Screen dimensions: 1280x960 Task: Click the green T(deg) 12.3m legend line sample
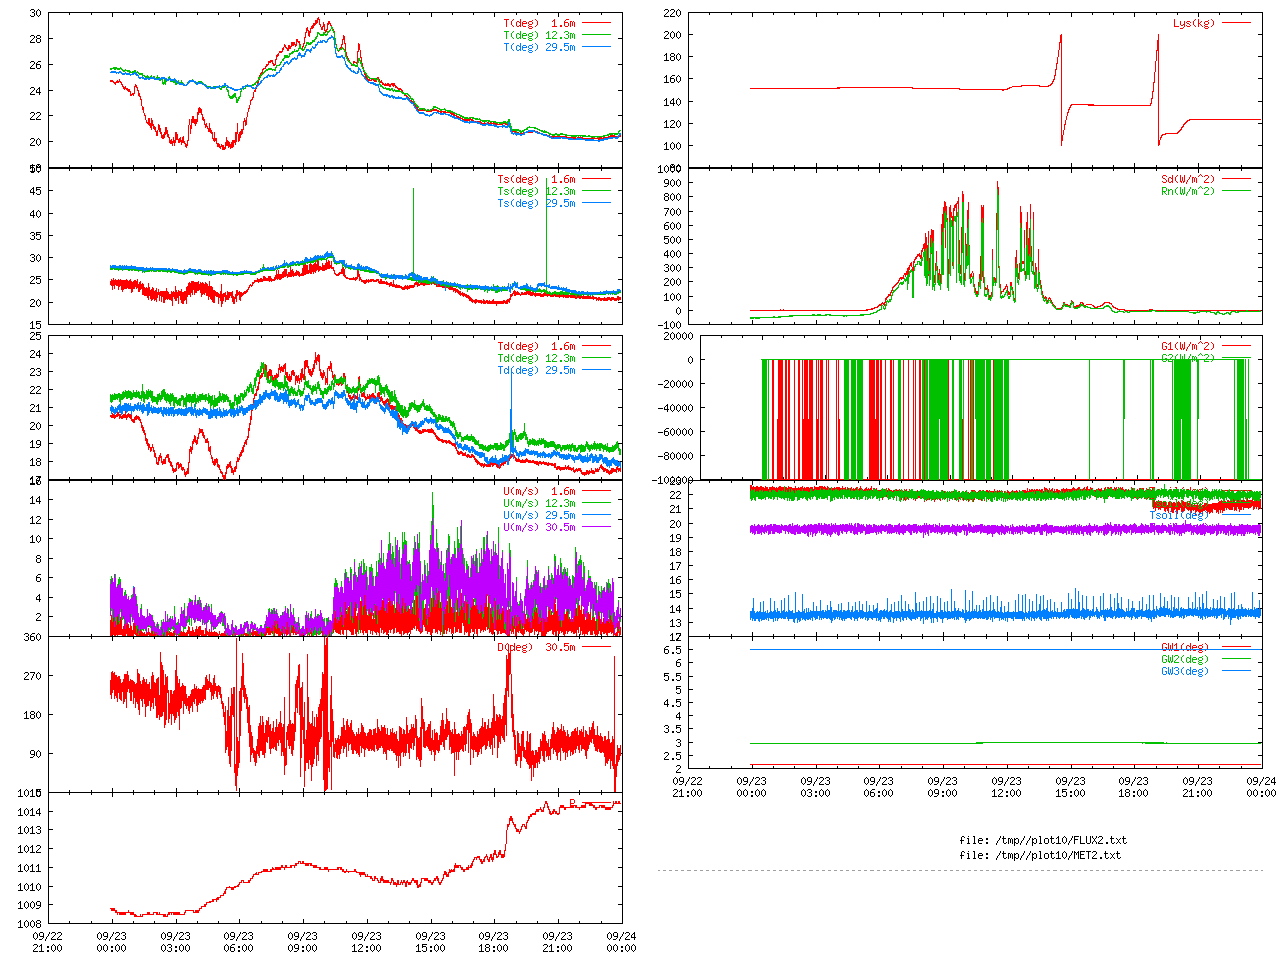[x=596, y=35]
